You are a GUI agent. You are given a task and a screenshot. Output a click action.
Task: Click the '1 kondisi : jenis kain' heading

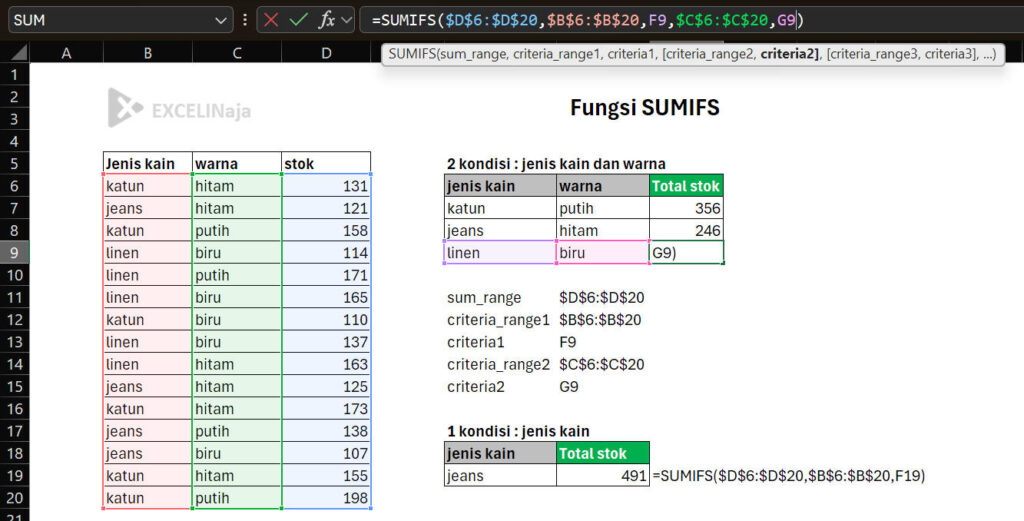518,431
